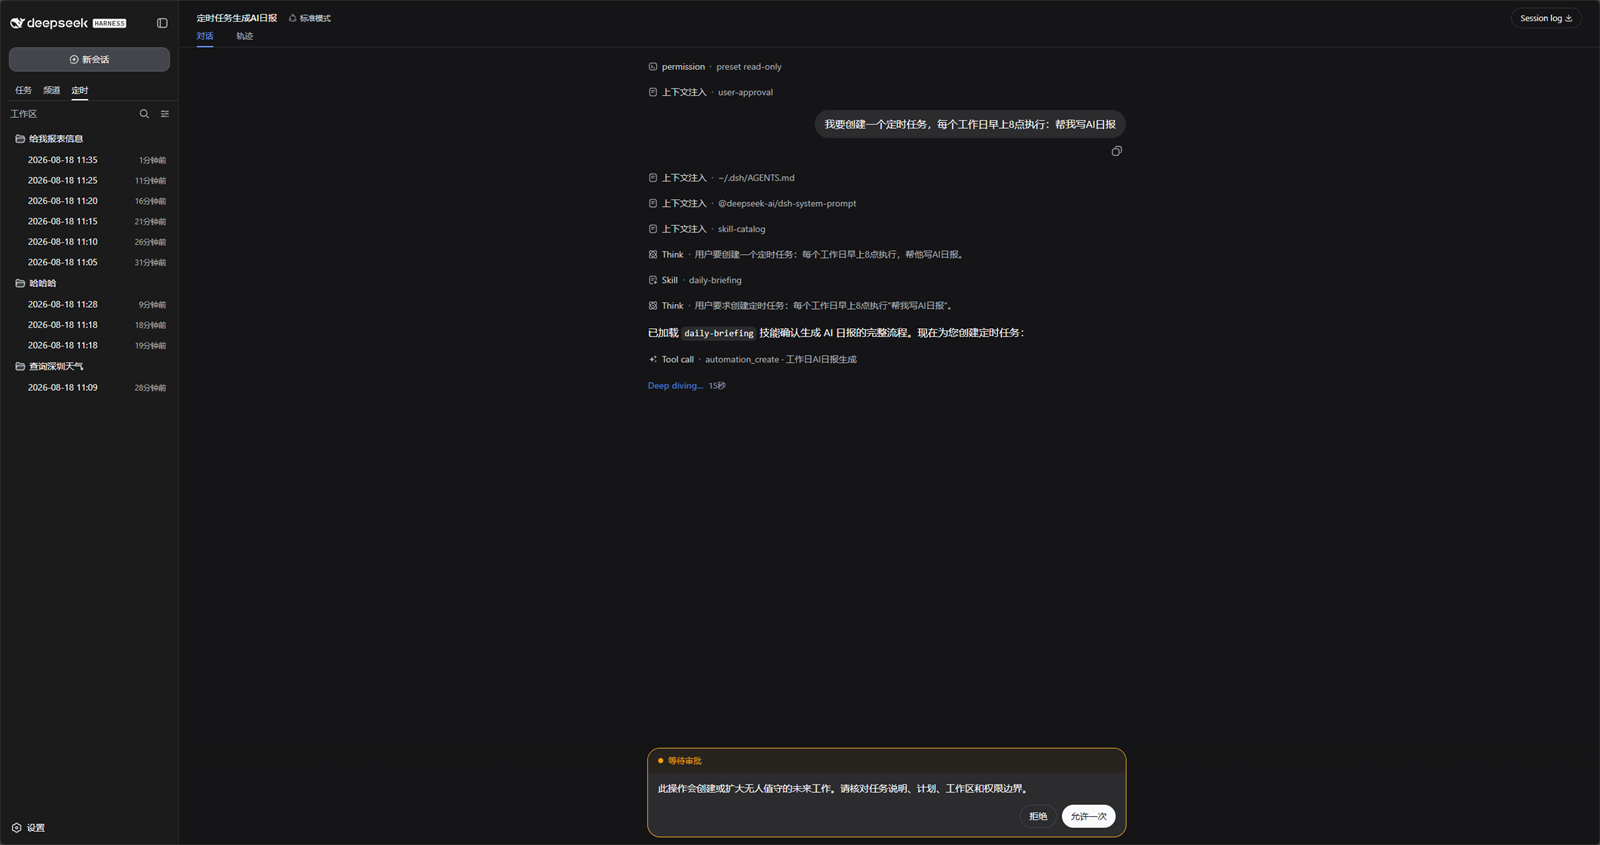This screenshot has width=1600, height=845.
Task: Click the standard mode bell icon
Action: click(x=293, y=18)
